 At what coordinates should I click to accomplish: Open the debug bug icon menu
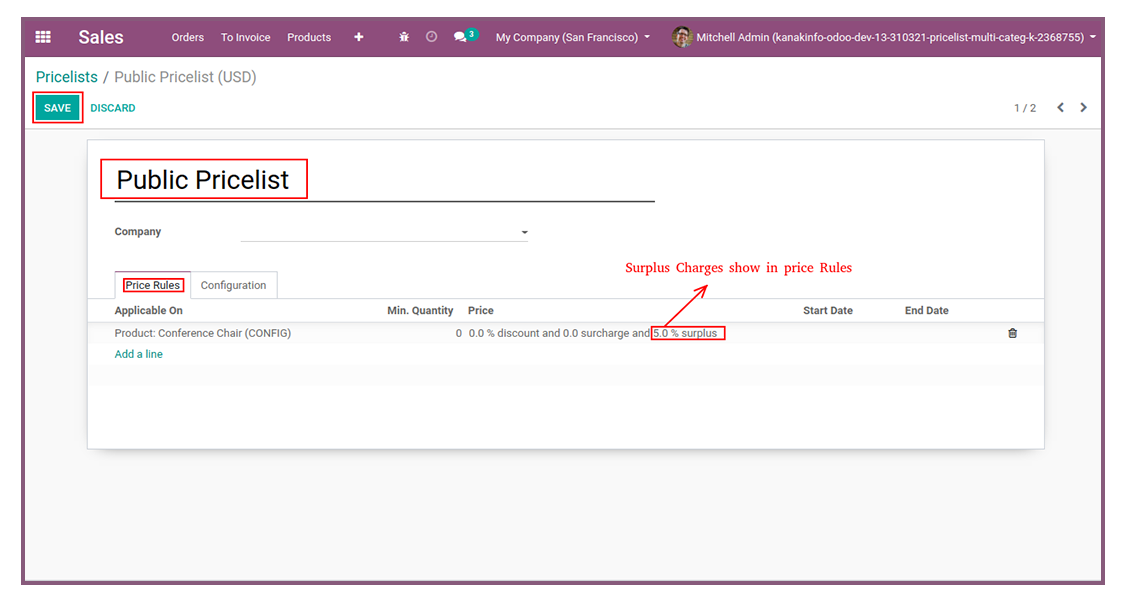(404, 37)
